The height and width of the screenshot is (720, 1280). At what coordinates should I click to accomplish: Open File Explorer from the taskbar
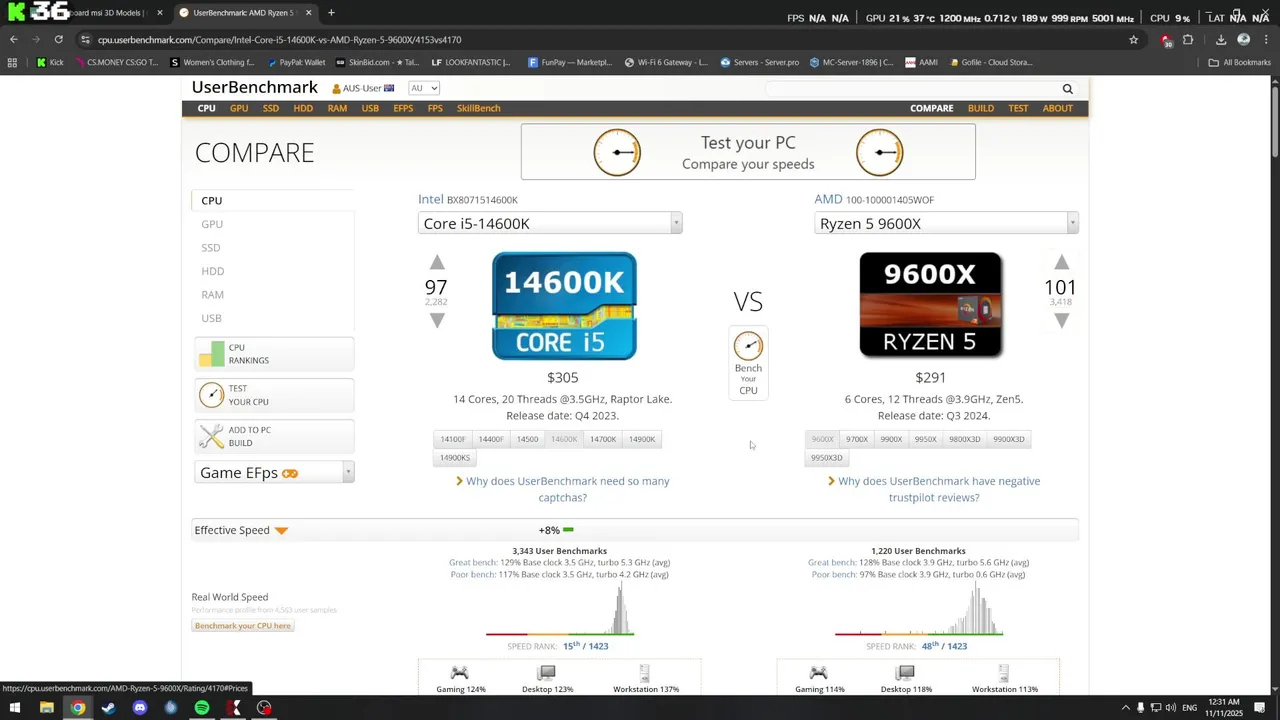(46, 708)
